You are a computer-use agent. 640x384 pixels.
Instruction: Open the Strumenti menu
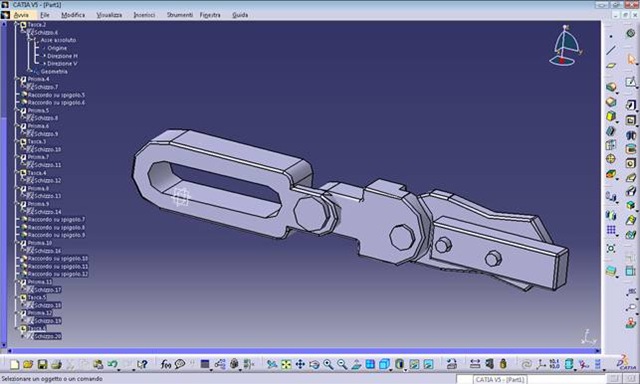pos(180,15)
